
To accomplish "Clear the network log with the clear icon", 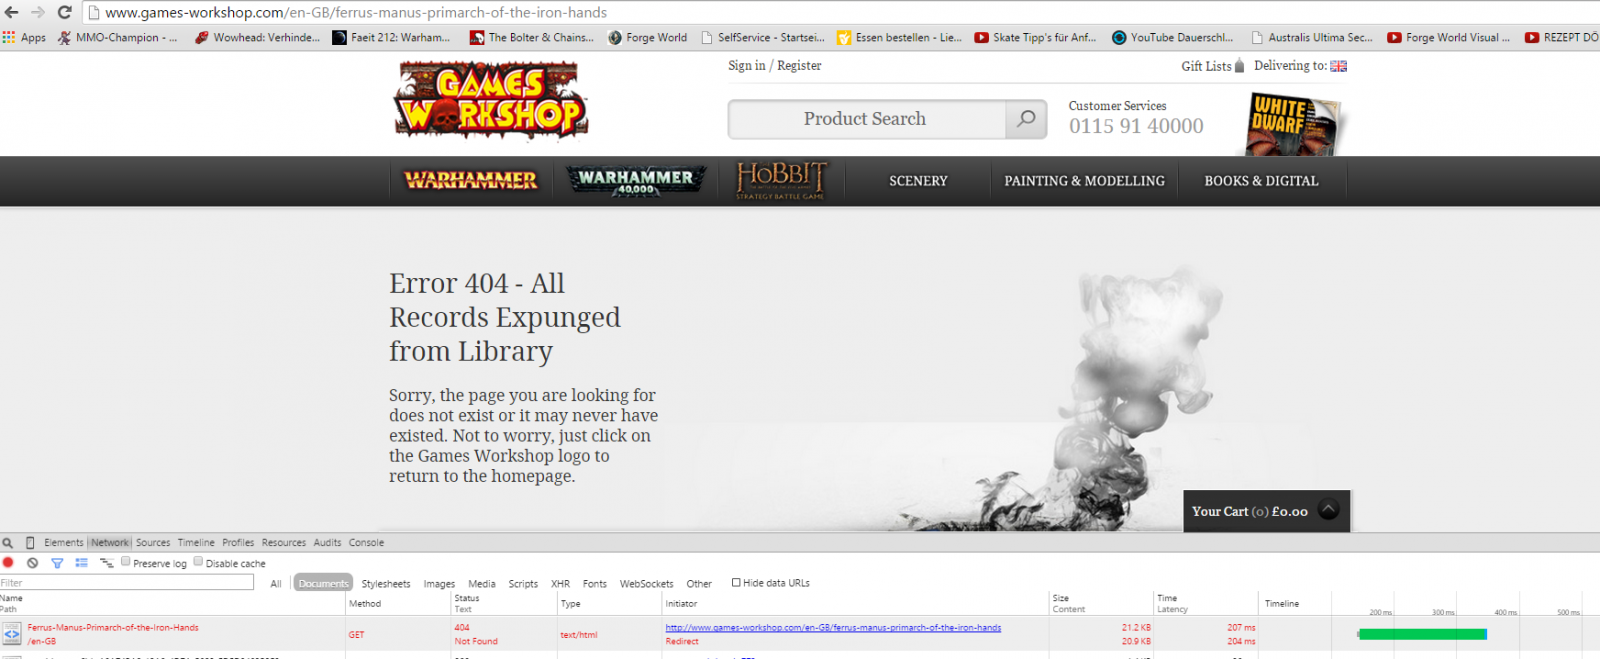I will (32, 563).
